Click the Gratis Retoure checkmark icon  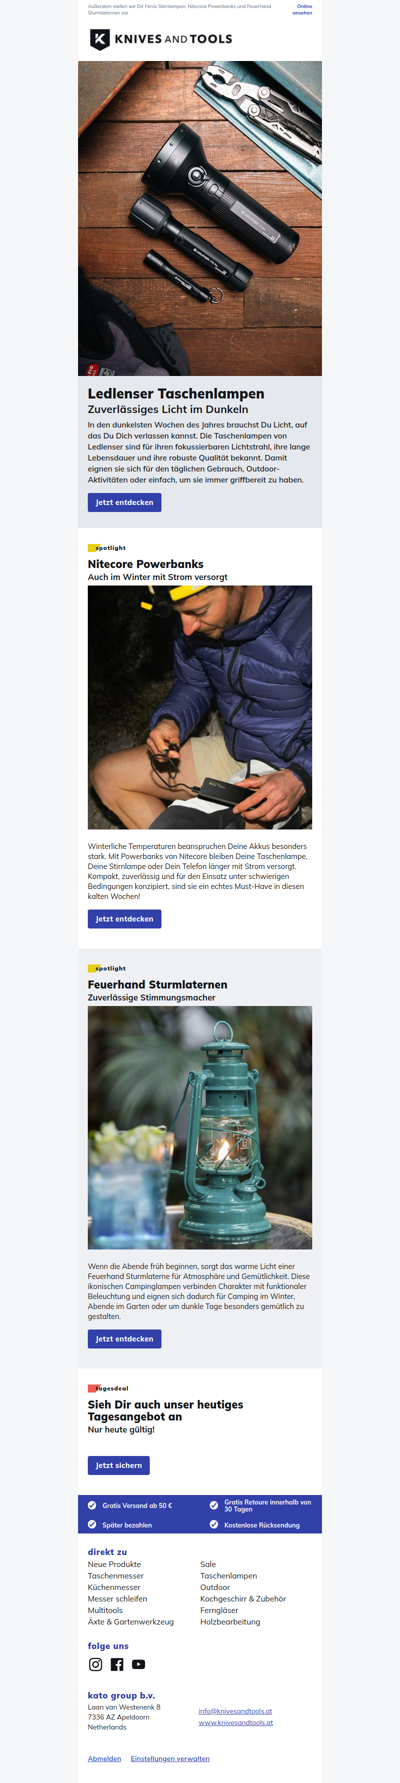click(x=214, y=1505)
